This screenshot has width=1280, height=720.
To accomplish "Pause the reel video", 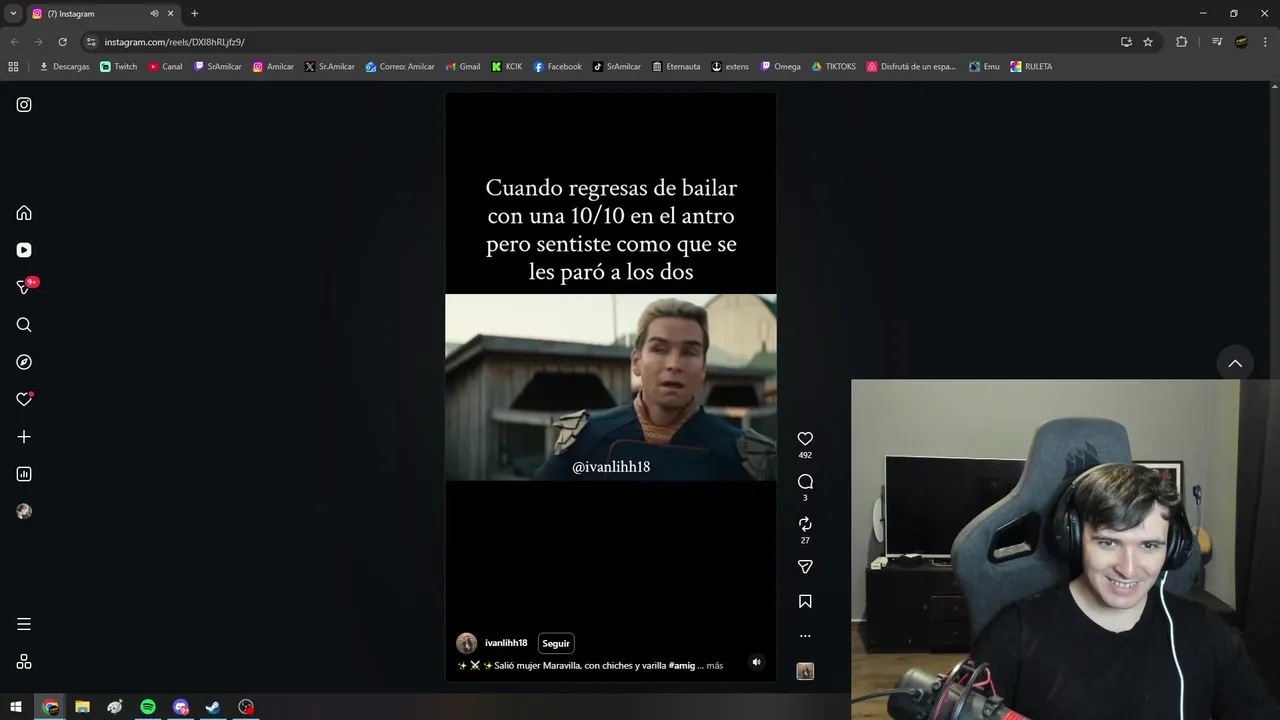I will point(610,387).
